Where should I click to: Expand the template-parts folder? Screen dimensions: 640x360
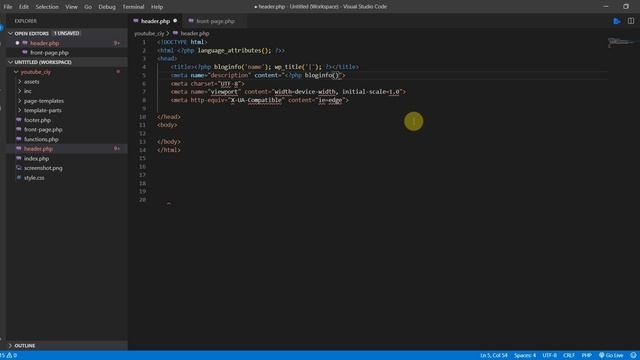coord(19,110)
